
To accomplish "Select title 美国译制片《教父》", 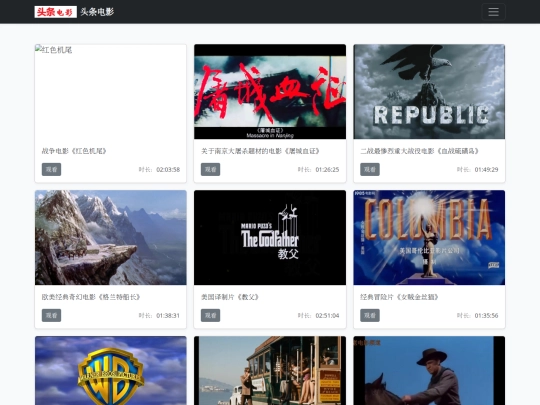I will pyautogui.click(x=230, y=297).
